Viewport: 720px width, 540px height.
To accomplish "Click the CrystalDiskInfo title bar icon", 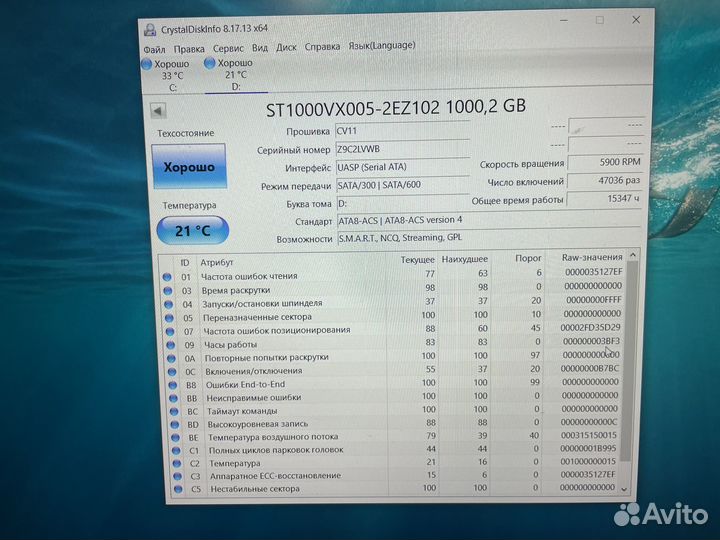I will [150, 30].
